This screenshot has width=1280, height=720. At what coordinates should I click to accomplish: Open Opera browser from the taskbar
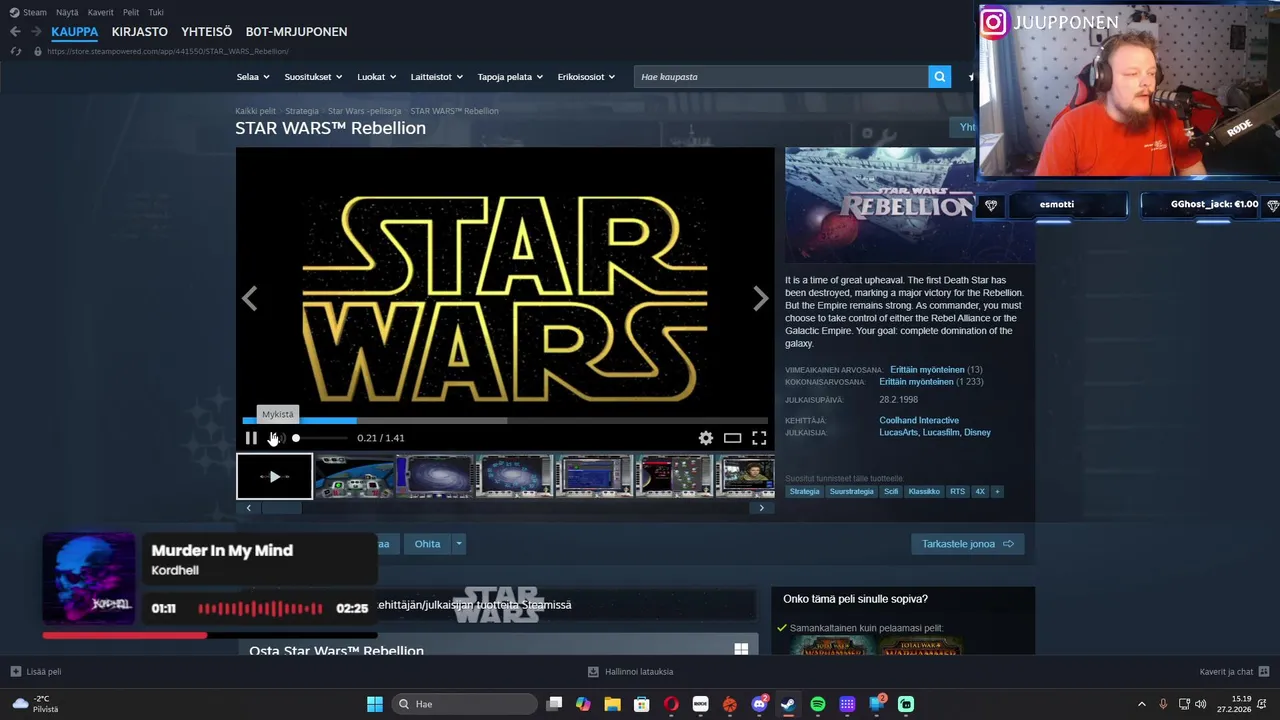[671, 704]
